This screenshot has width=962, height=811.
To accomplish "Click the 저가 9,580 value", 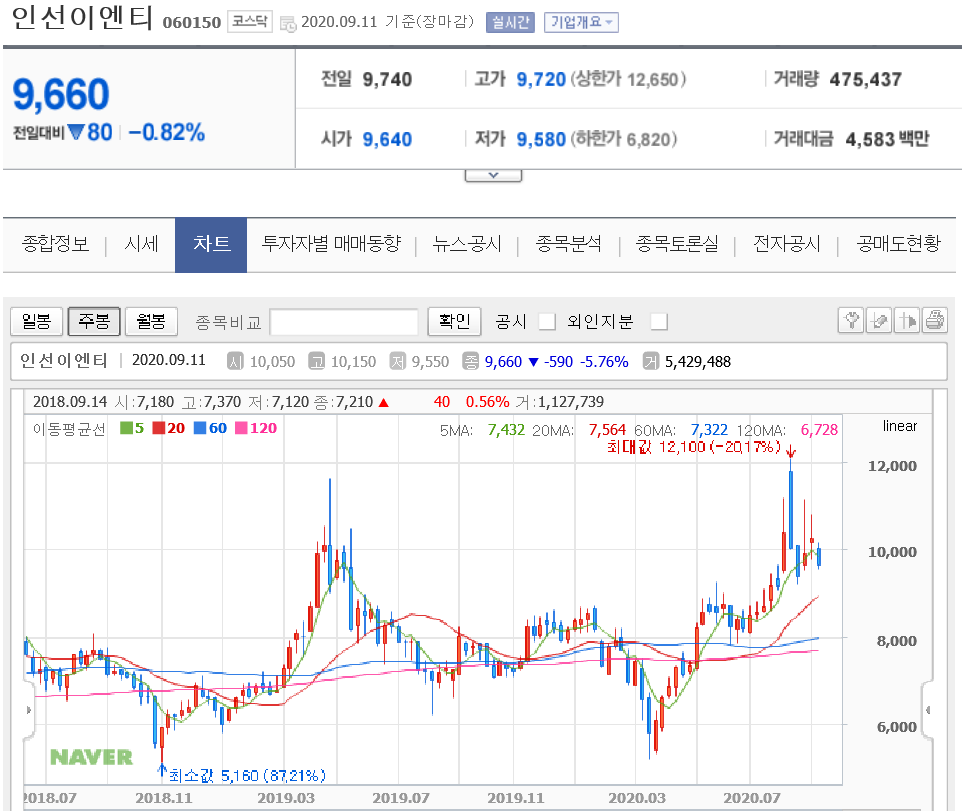I will (x=541, y=140).
